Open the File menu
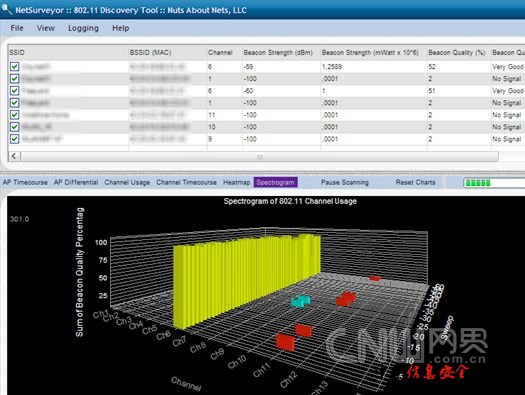Image resolution: width=525 pixels, height=395 pixels. (x=17, y=28)
